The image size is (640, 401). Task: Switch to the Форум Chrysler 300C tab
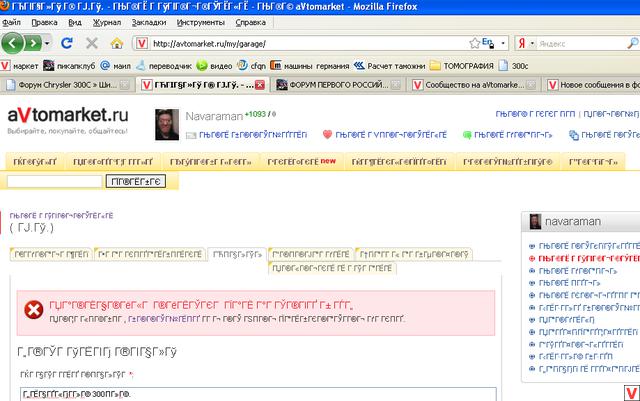[67, 85]
